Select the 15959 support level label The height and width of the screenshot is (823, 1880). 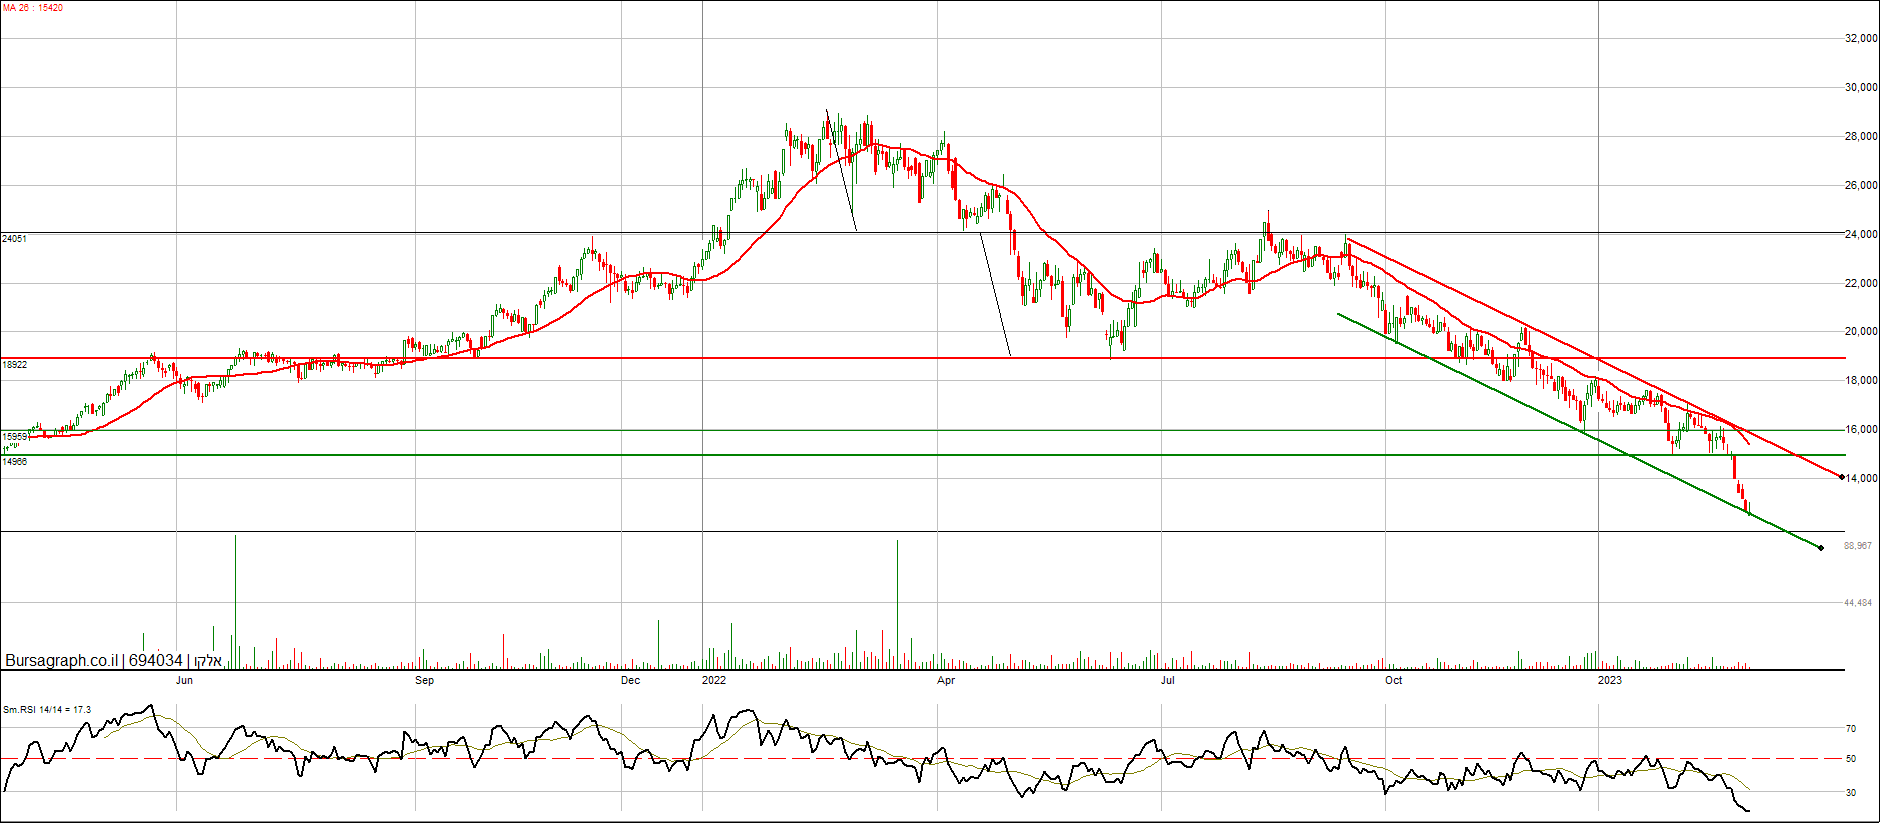14,437
